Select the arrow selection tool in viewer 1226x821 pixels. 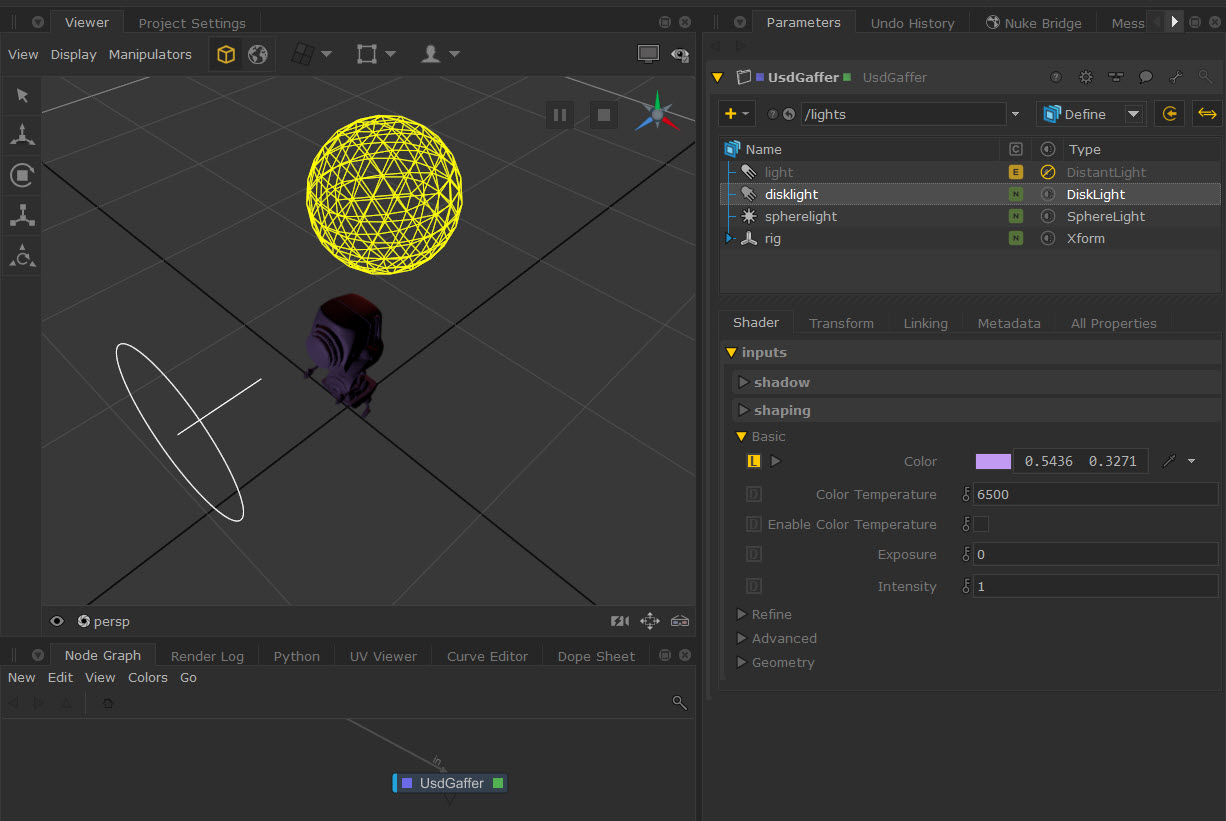point(22,96)
